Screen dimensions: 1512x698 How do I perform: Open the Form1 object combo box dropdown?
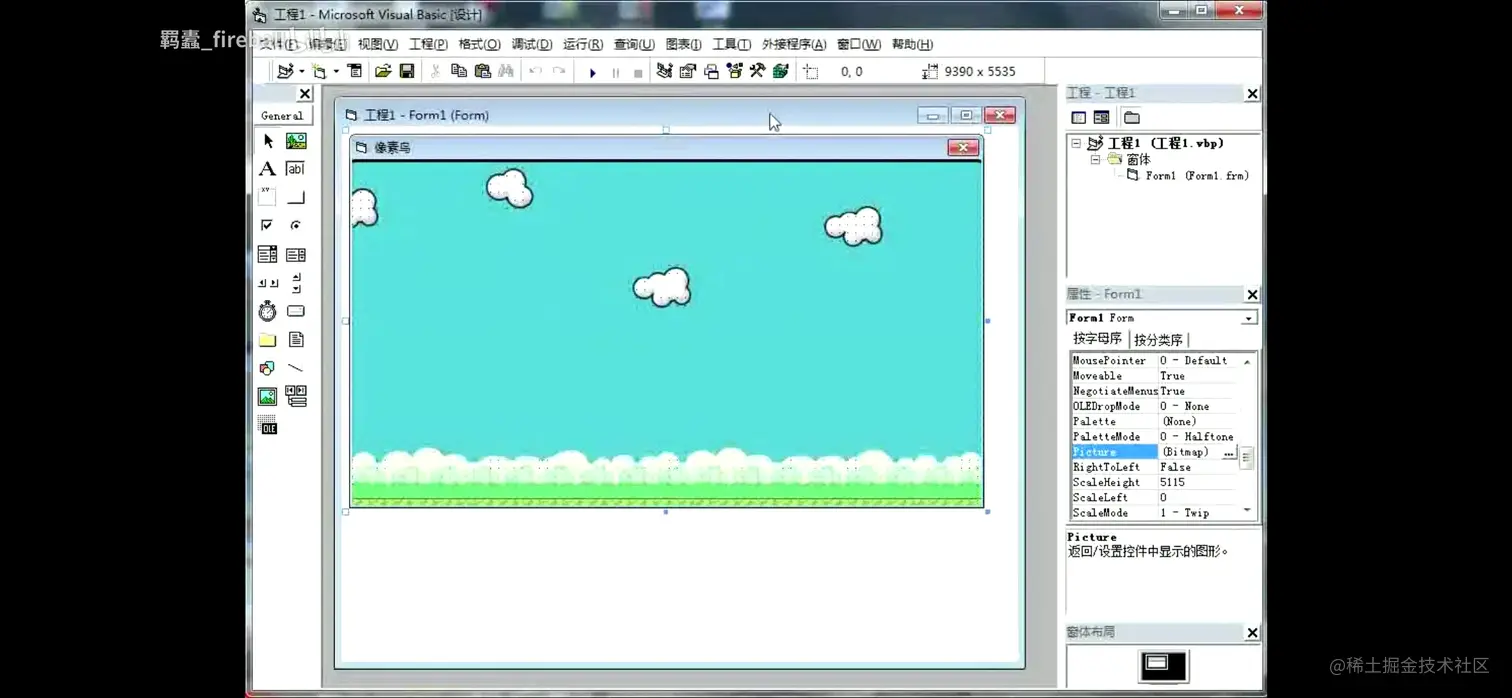tap(1248, 318)
